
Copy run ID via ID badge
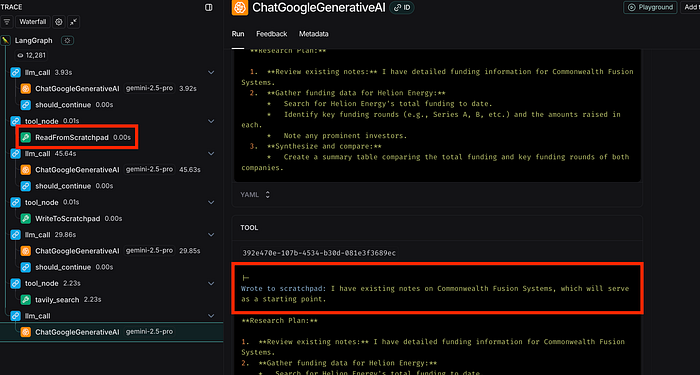402,8
